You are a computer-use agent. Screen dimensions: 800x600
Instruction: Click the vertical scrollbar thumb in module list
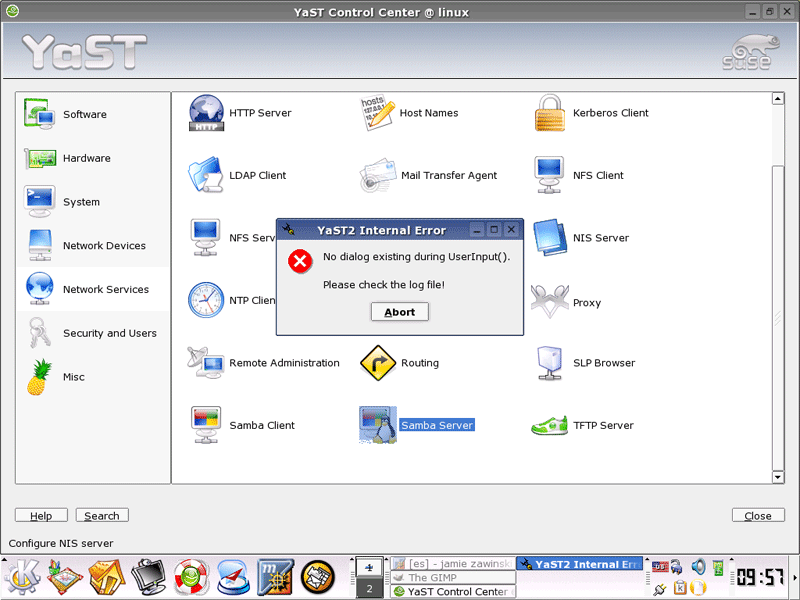coord(778,318)
